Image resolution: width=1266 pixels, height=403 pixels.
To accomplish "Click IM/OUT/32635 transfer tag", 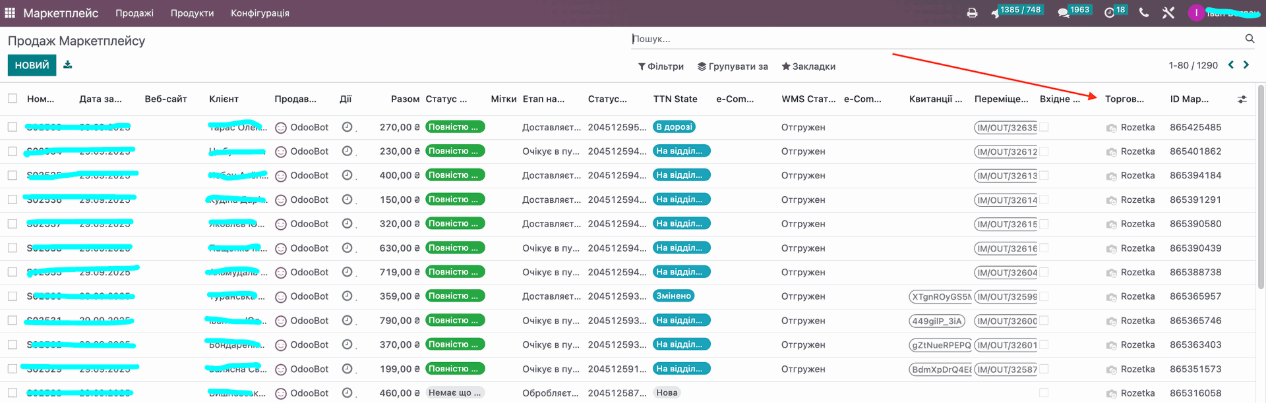I will click(1006, 128).
